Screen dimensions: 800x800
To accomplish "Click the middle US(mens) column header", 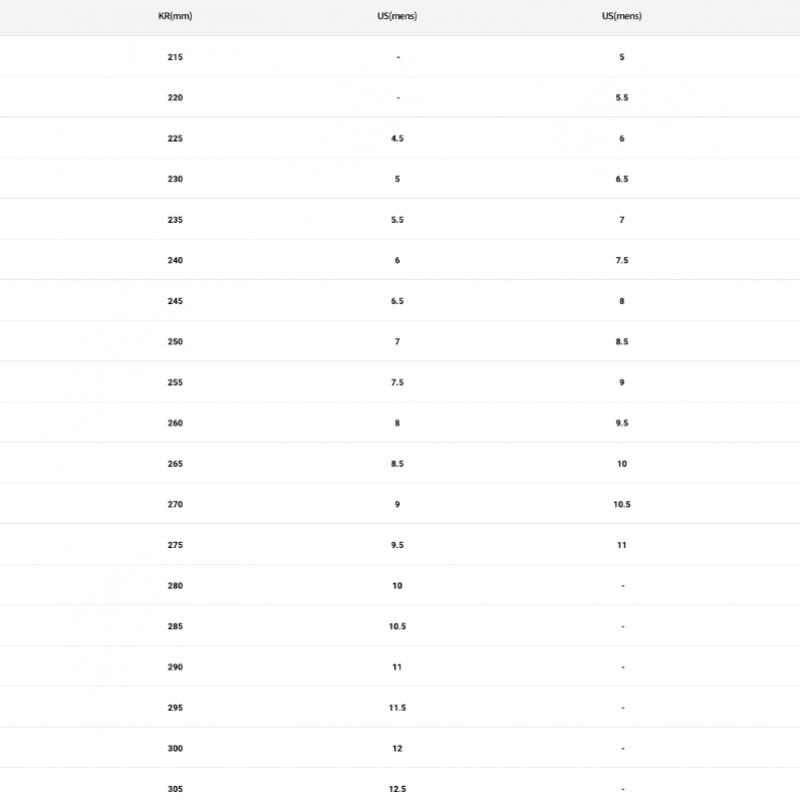I will [397, 17].
